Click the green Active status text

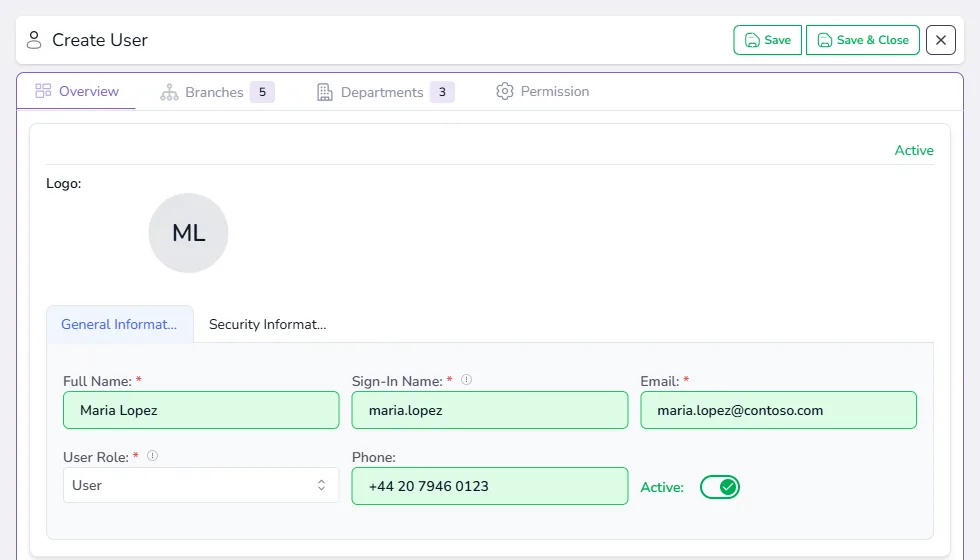914,150
